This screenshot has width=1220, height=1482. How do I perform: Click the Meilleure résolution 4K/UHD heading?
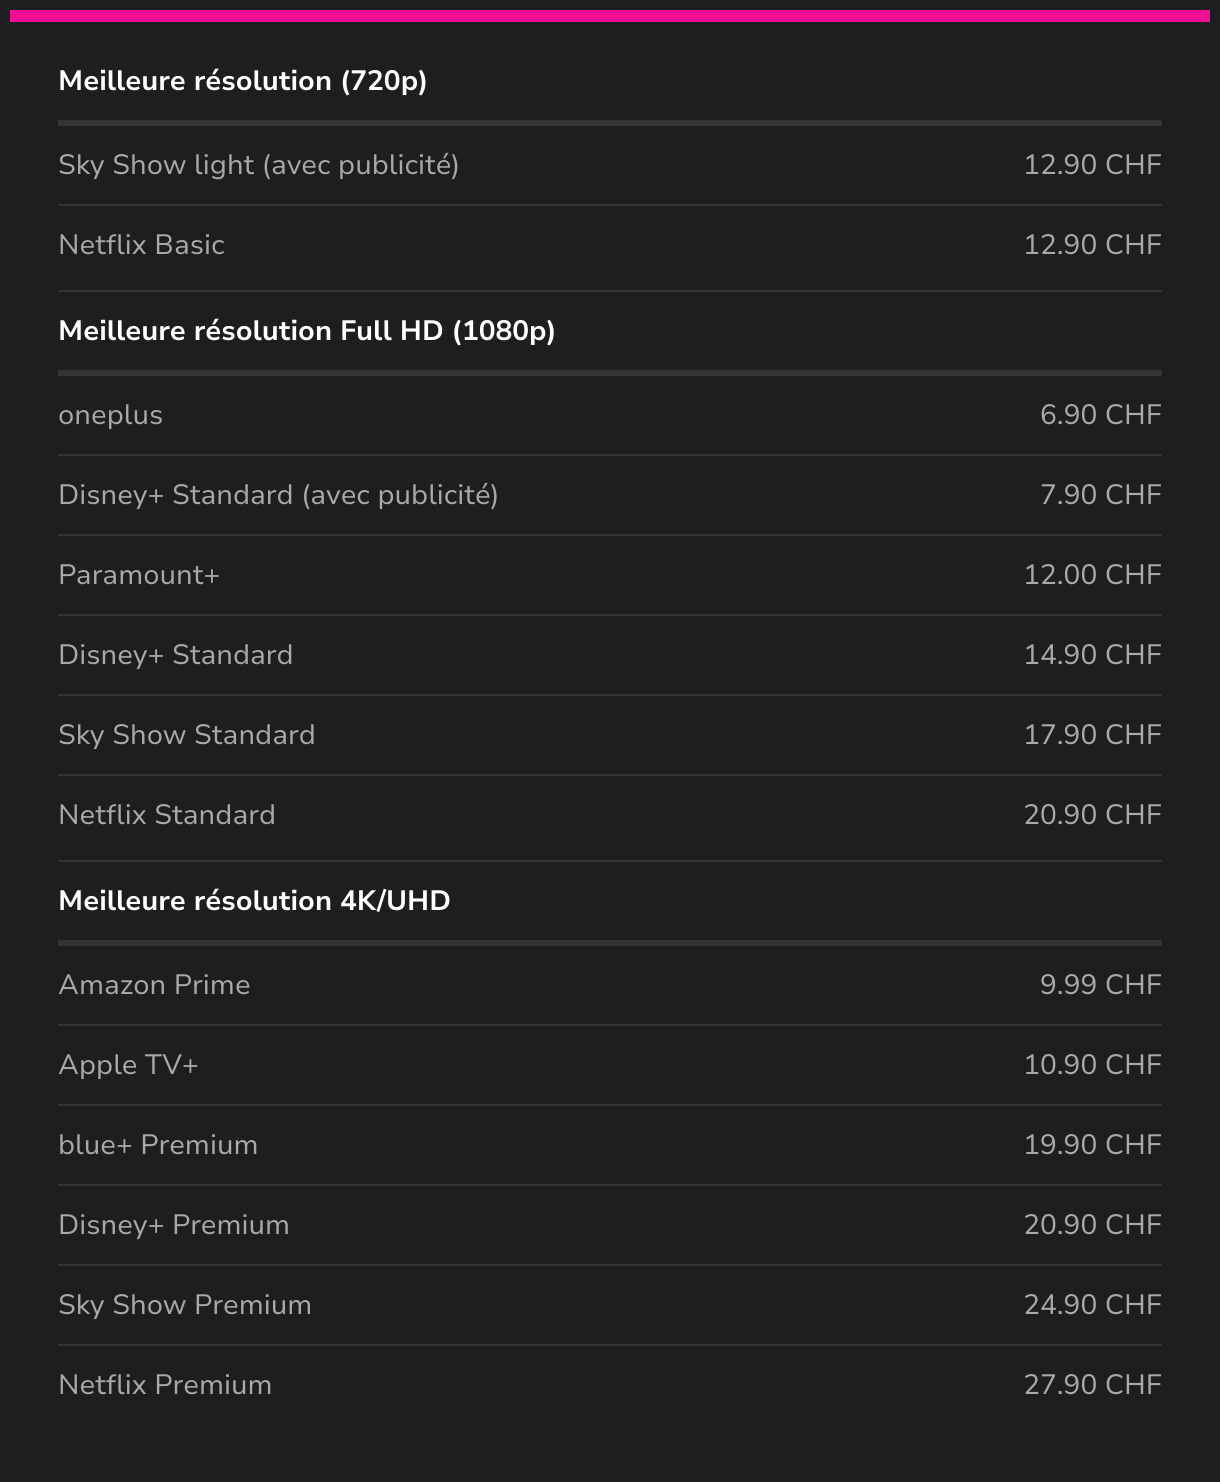coord(255,901)
